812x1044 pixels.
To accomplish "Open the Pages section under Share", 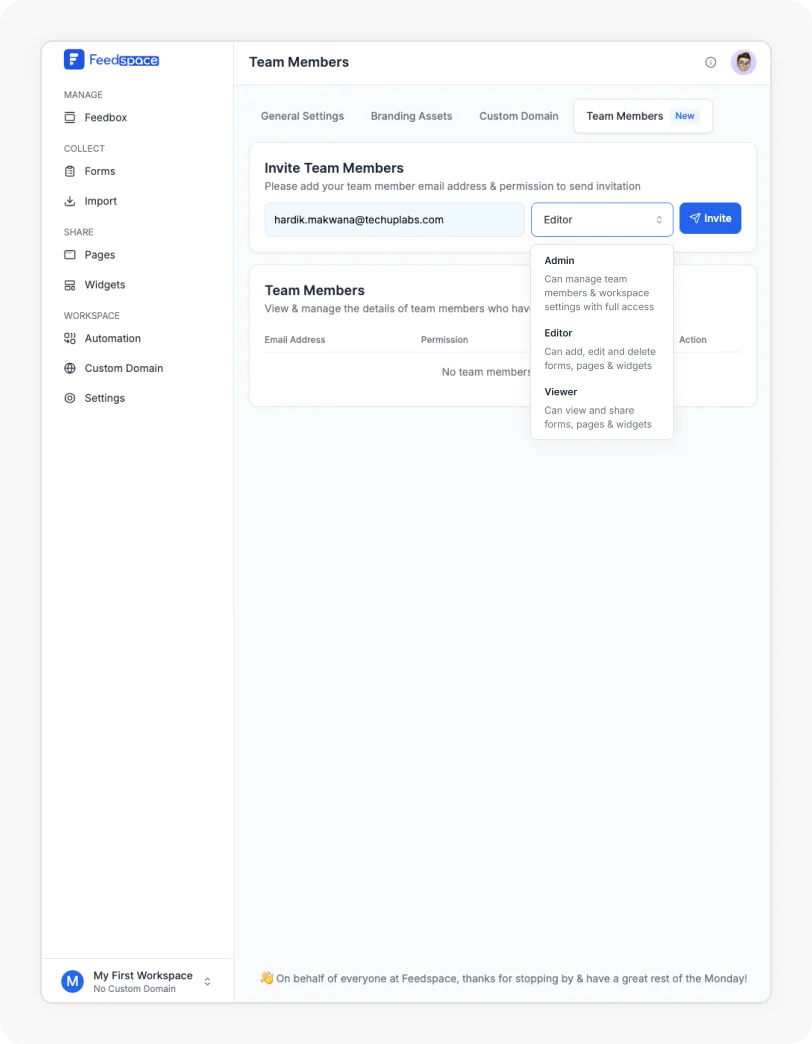I will 100,255.
